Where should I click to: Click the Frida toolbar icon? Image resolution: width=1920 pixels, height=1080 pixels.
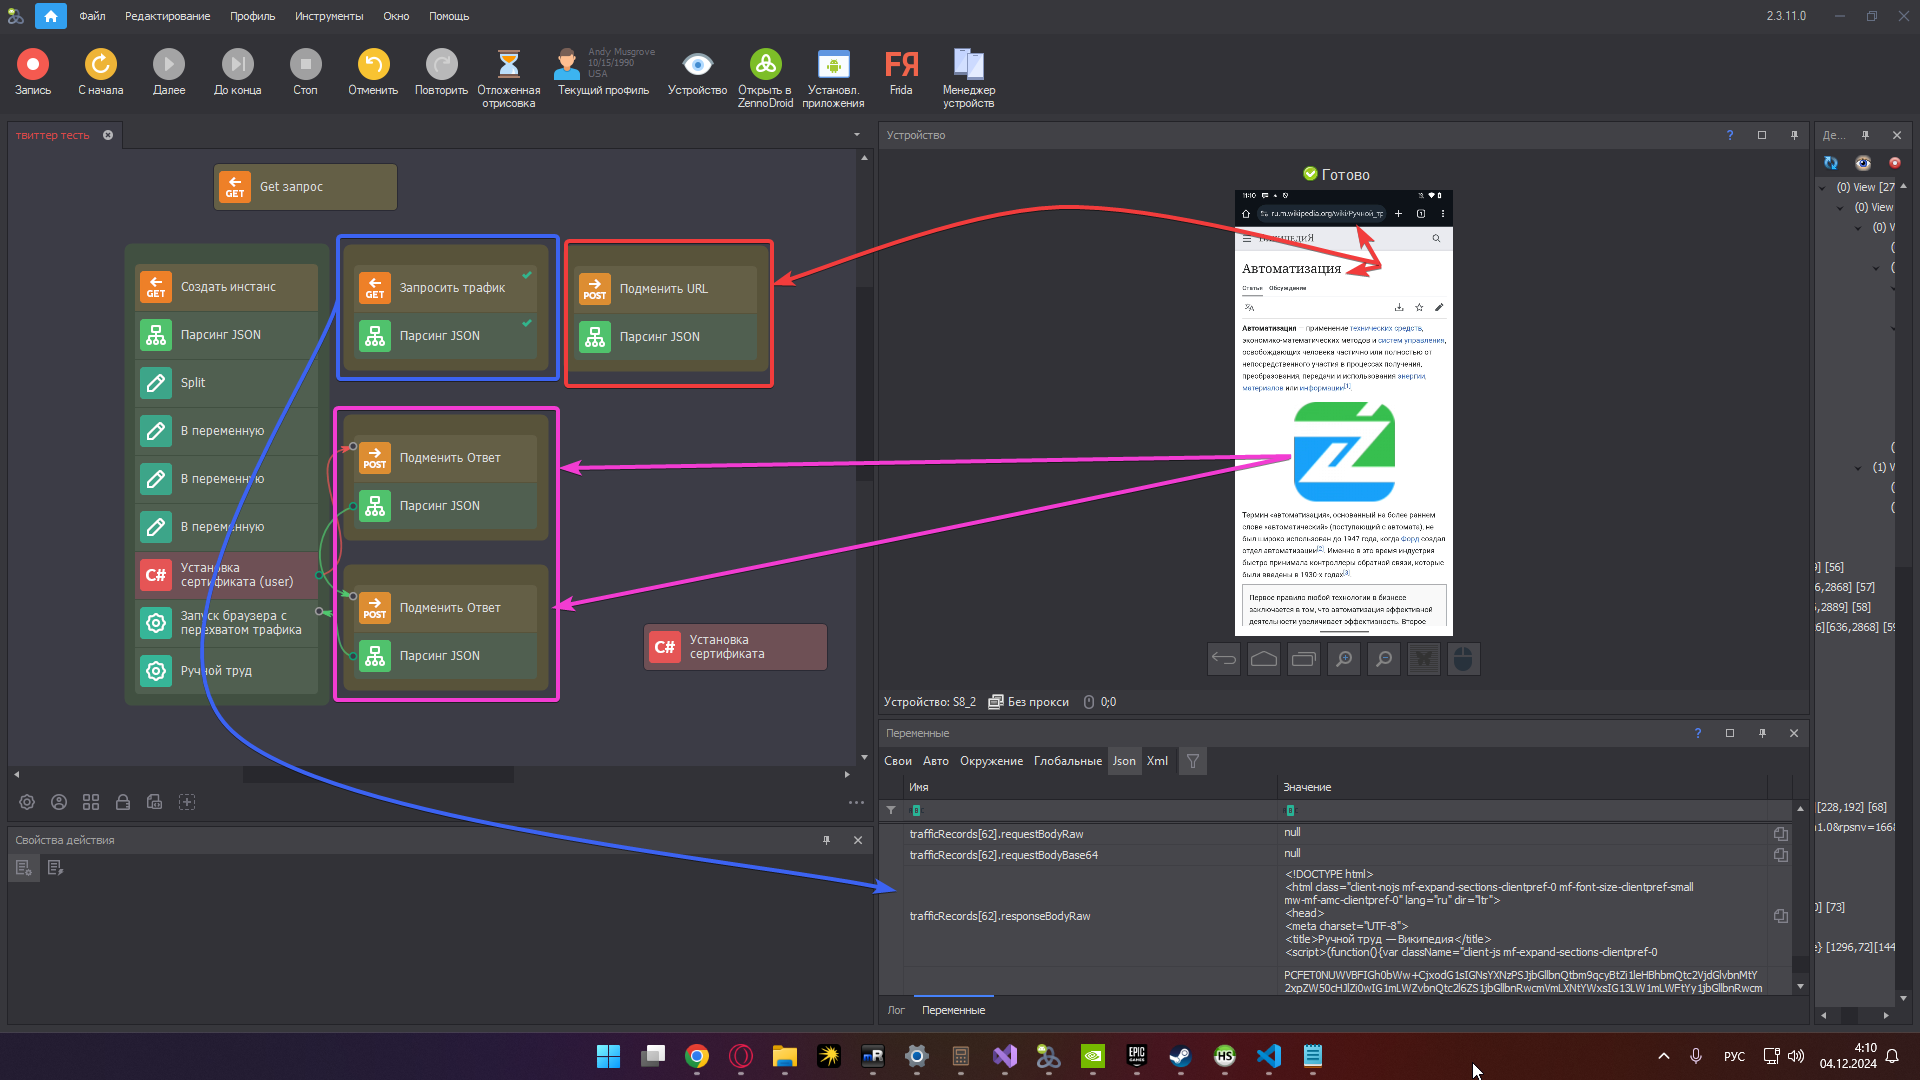[900, 66]
